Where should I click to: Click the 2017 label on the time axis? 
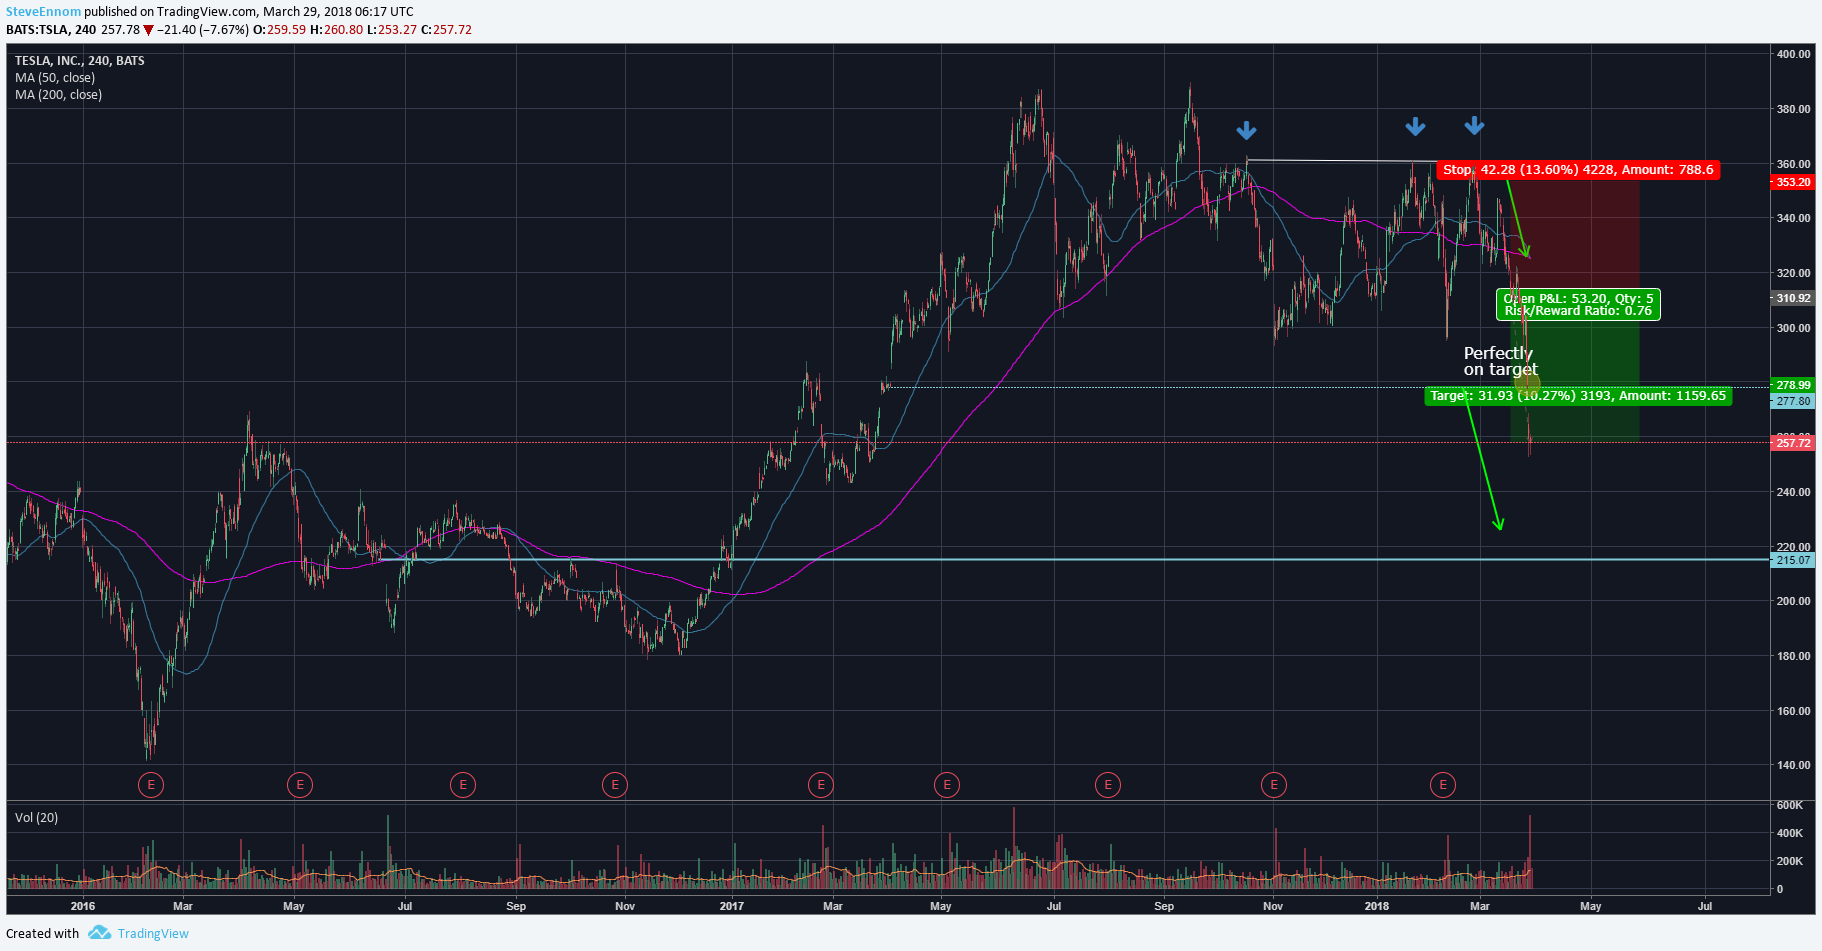(732, 906)
